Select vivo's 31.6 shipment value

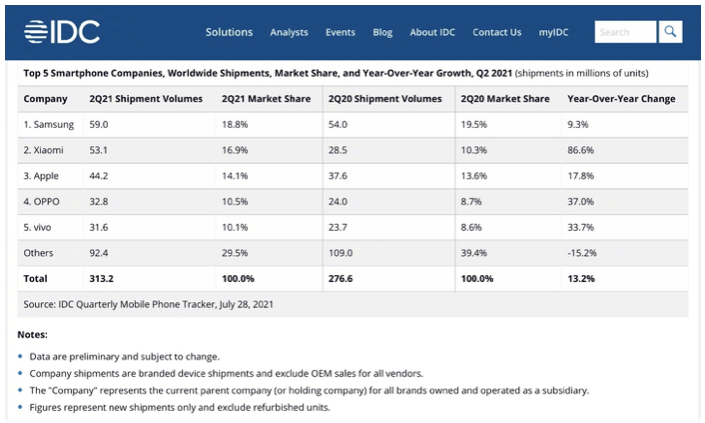[x=98, y=227]
